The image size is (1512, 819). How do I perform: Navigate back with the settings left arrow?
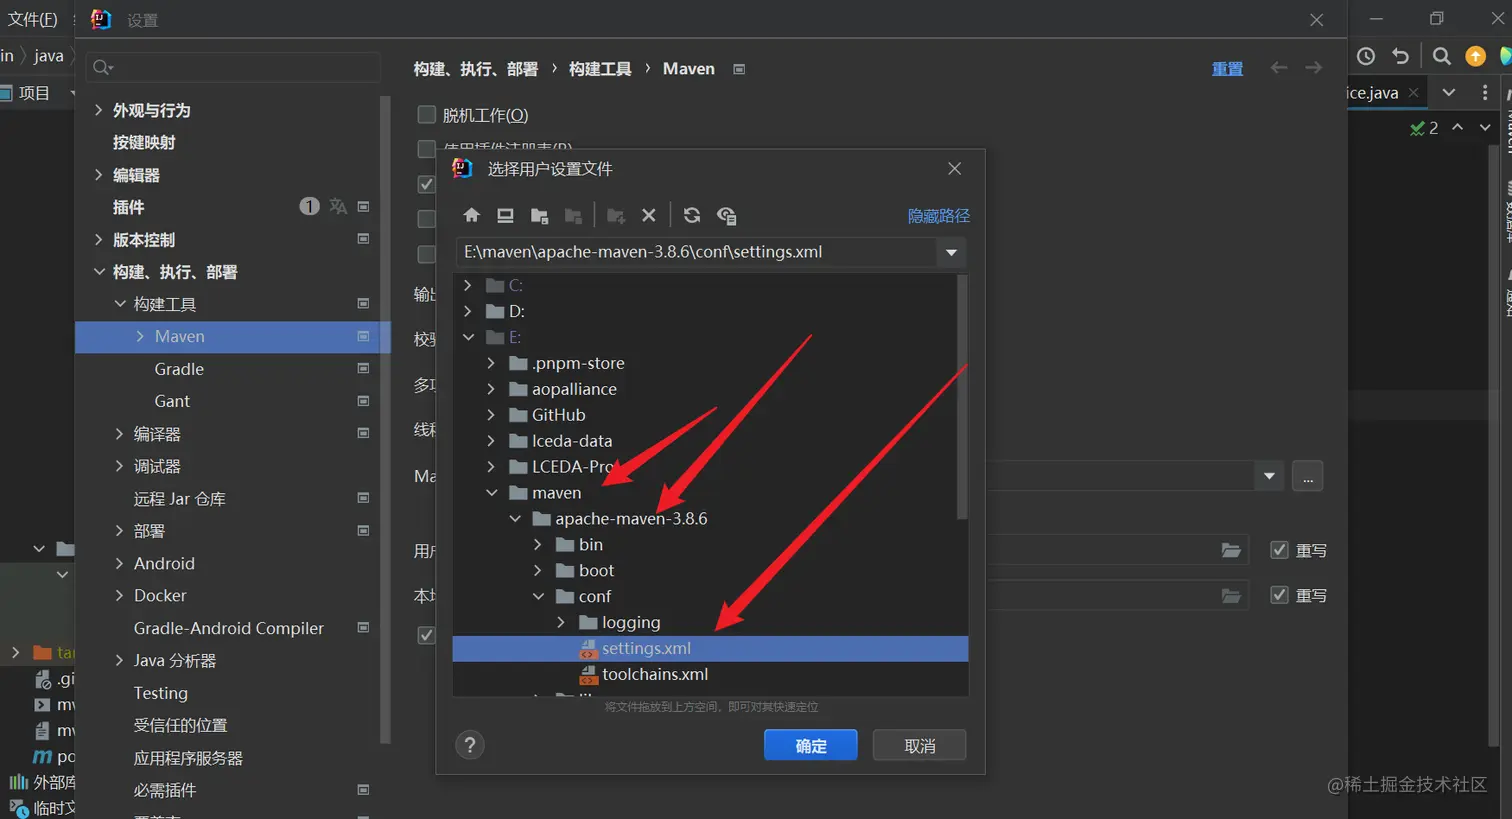pos(1279,67)
